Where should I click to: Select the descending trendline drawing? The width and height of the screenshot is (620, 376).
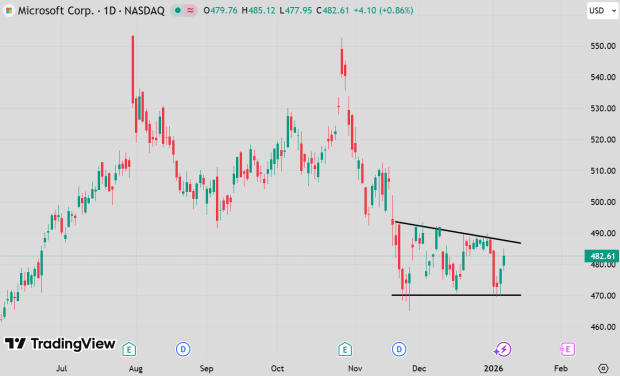458,232
